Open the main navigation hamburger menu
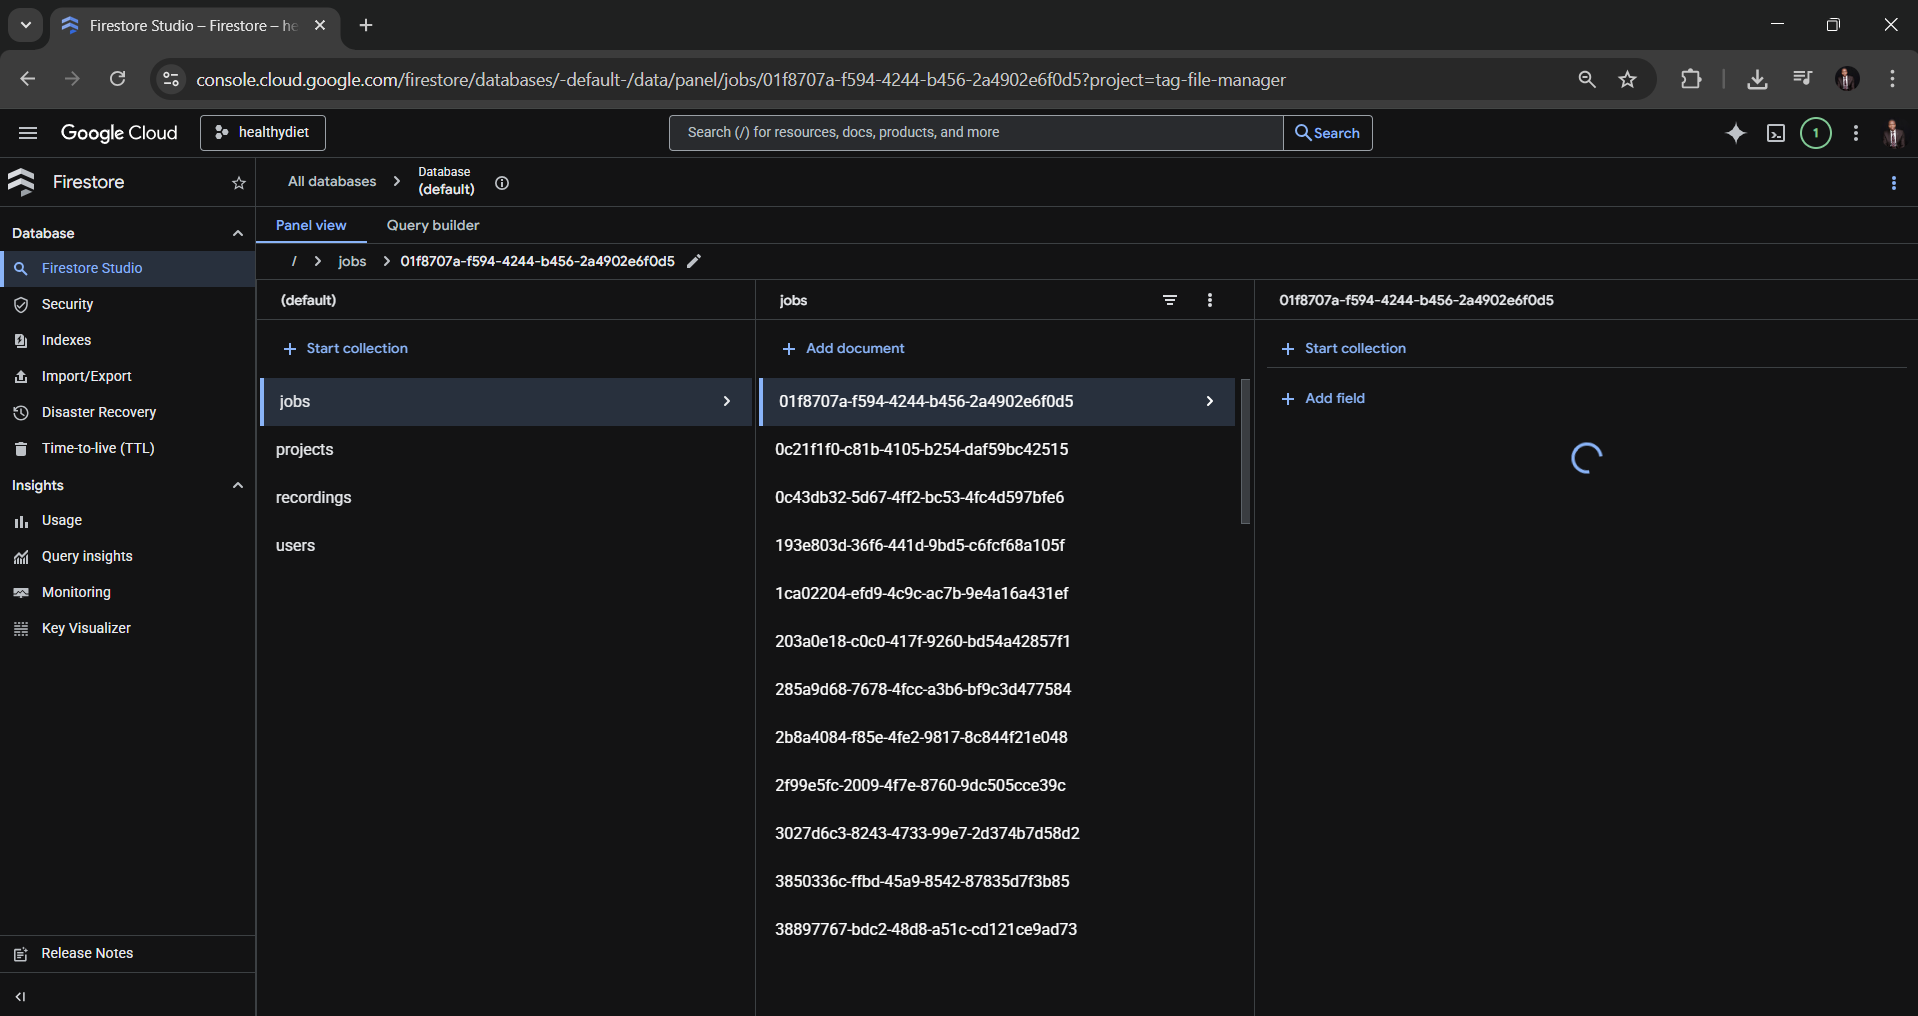1918x1016 pixels. click(28, 133)
